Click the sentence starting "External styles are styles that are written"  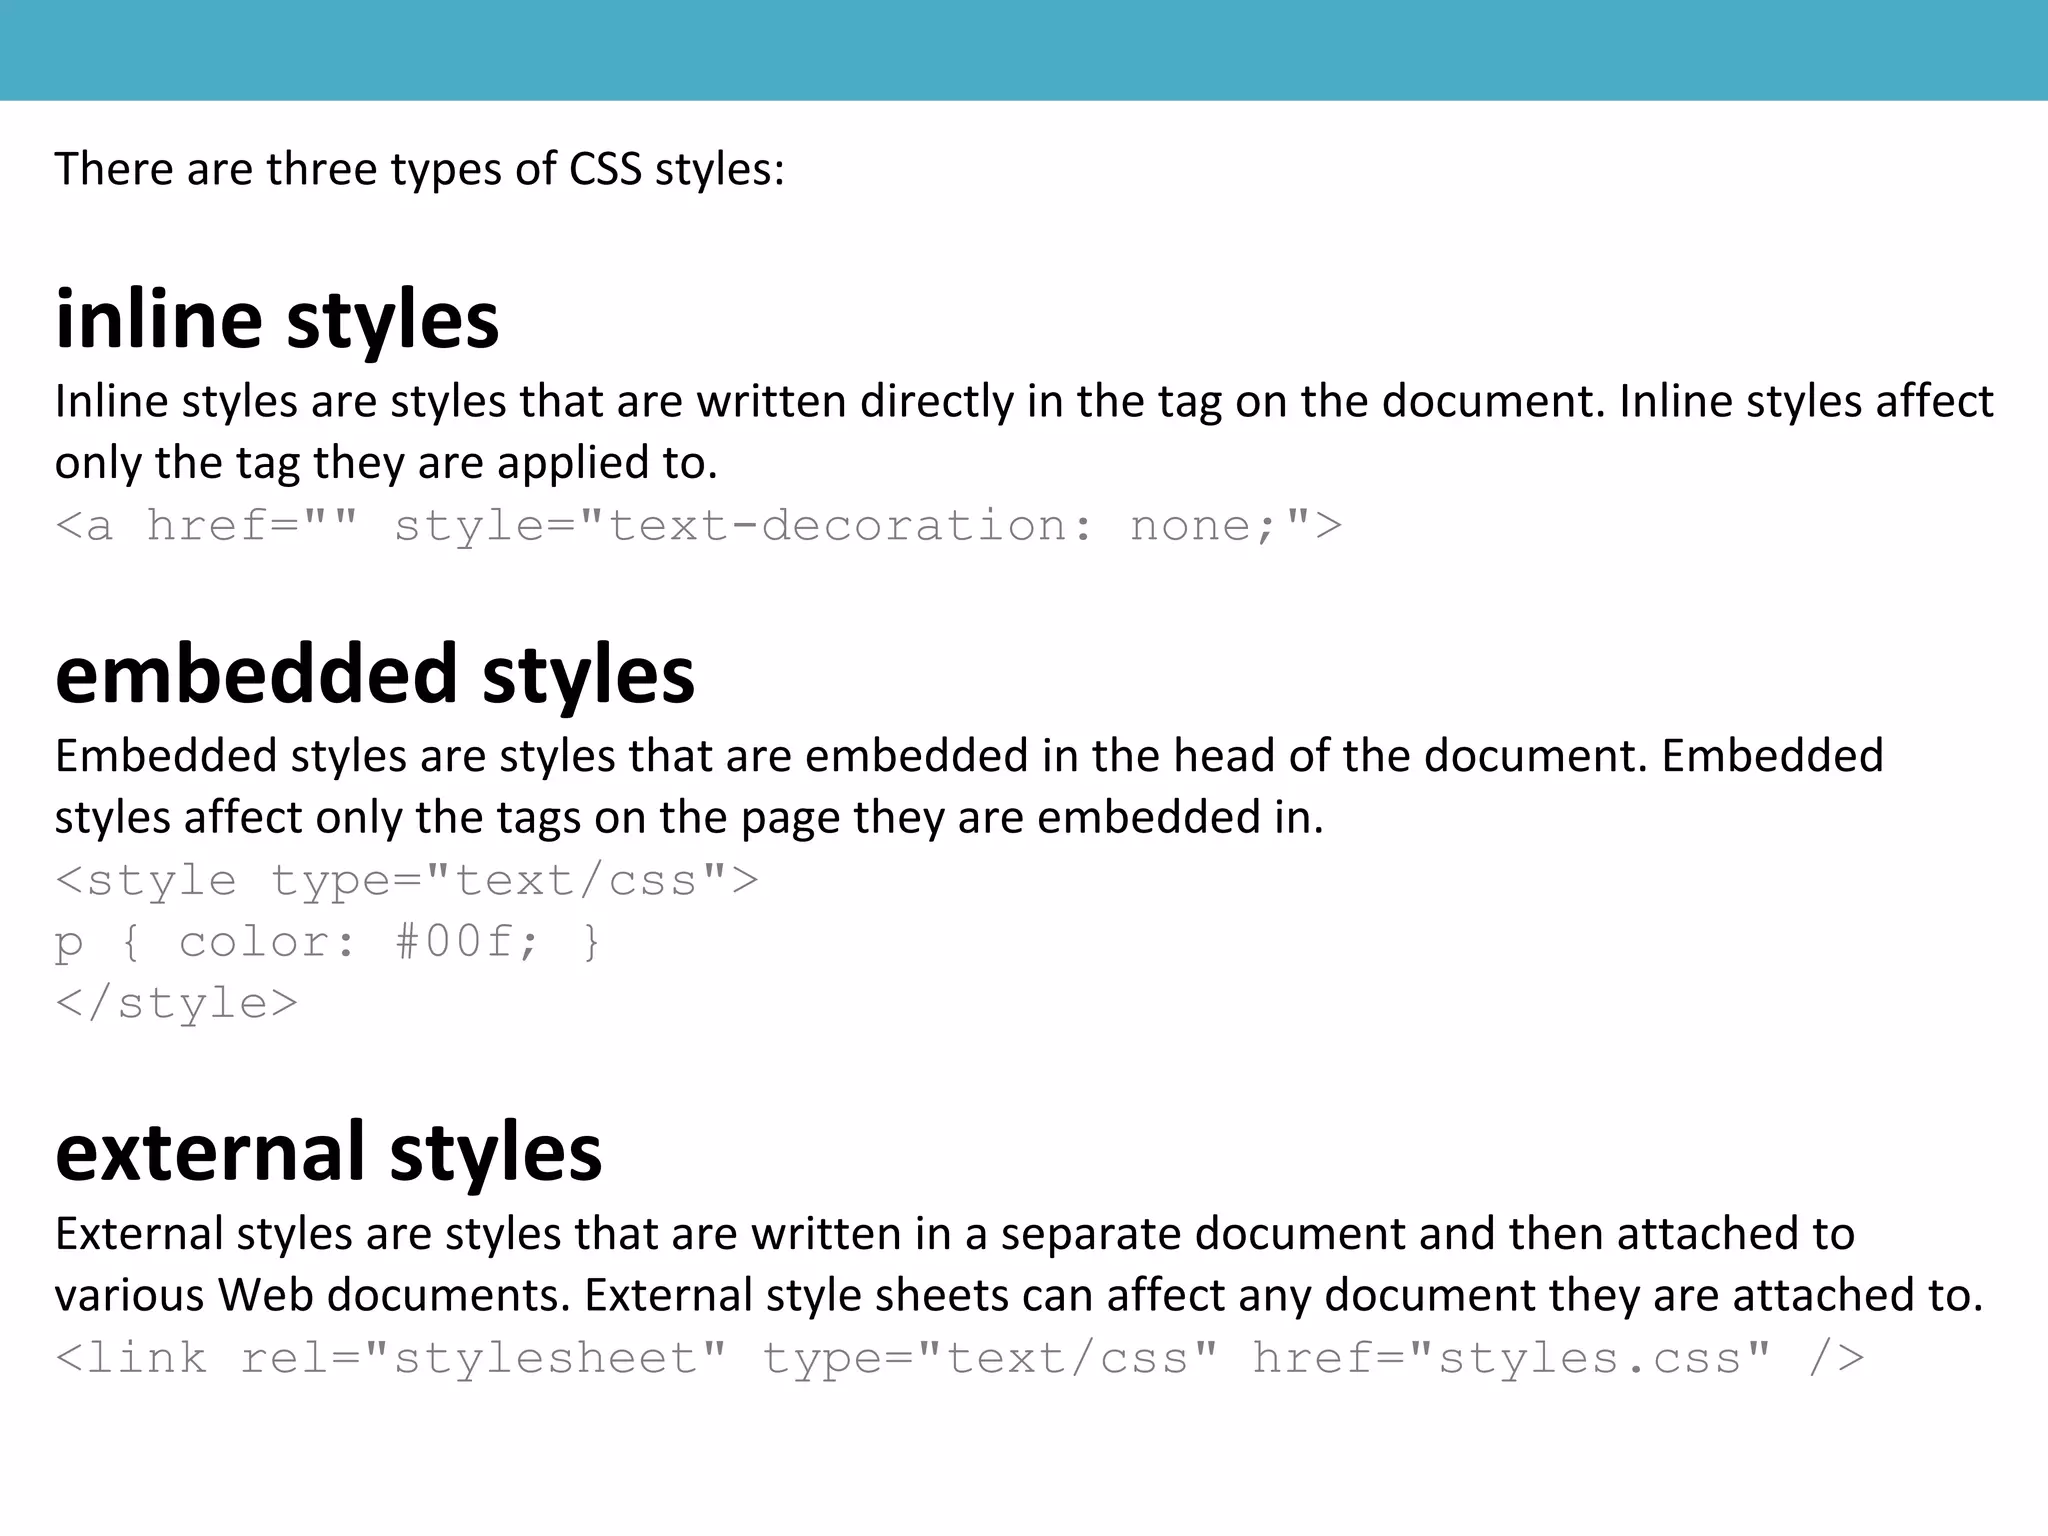955,1234
